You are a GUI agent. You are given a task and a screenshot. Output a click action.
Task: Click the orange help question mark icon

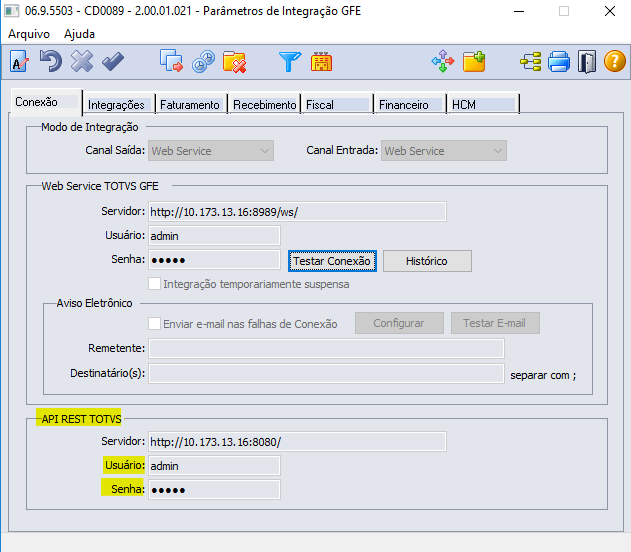click(x=615, y=62)
